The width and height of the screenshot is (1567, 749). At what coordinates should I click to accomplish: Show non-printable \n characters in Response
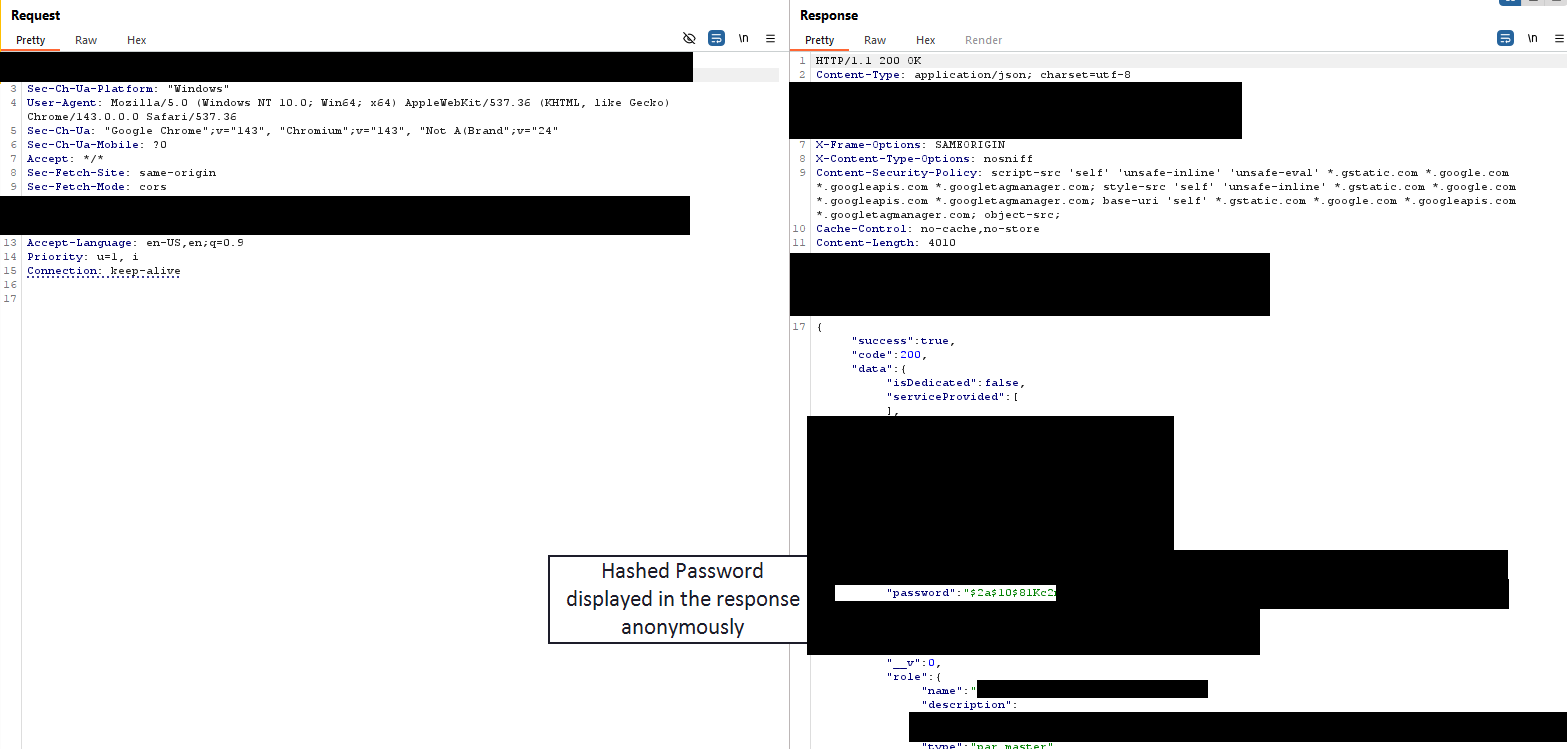[1532, 38]
